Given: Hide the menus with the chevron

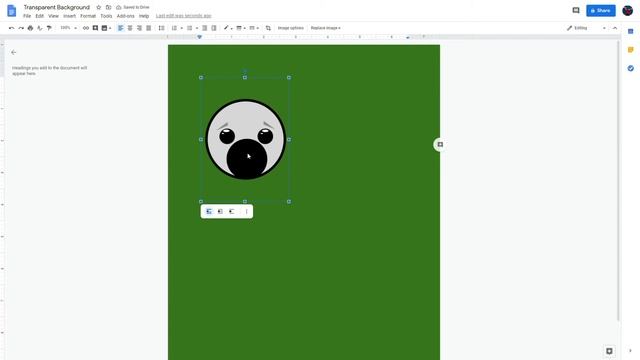Looking at the screenshot, I should (615, 28).
